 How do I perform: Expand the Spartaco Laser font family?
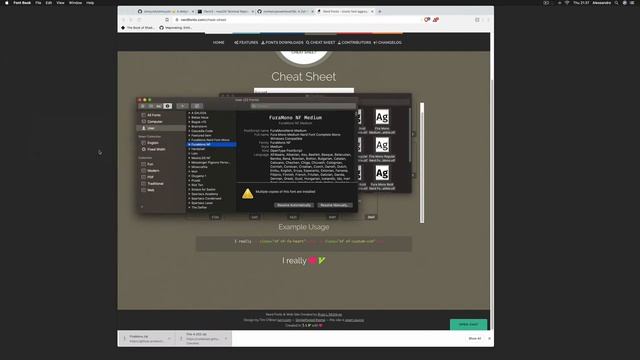189,203
